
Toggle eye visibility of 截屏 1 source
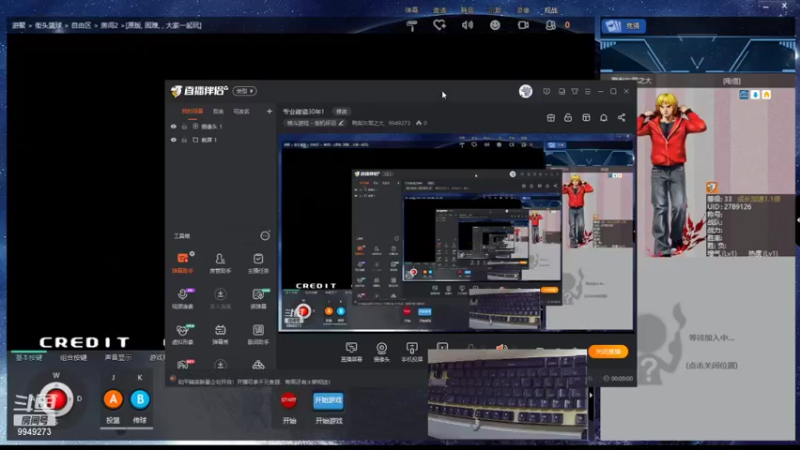pyautogui.click(x=173, y=140)
